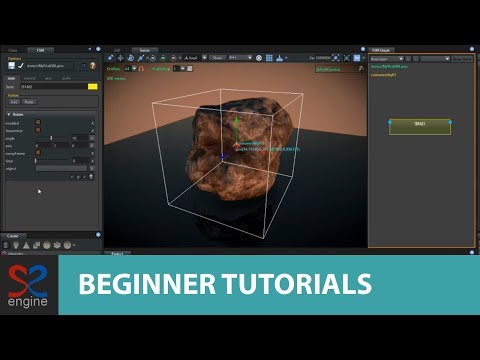Click the stacked cubes icon in Create panel
Screen dimensions: 480x360
pos(37,245)
